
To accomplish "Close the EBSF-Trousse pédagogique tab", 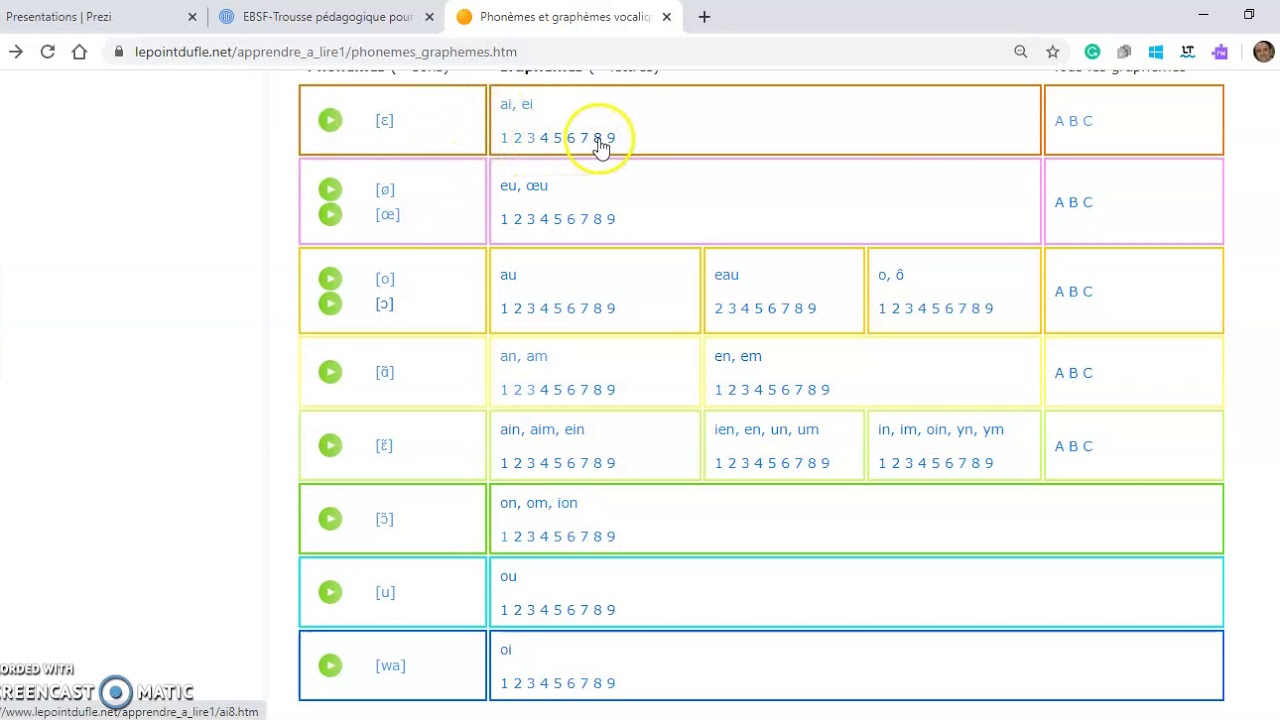I will tap(429, 17).
